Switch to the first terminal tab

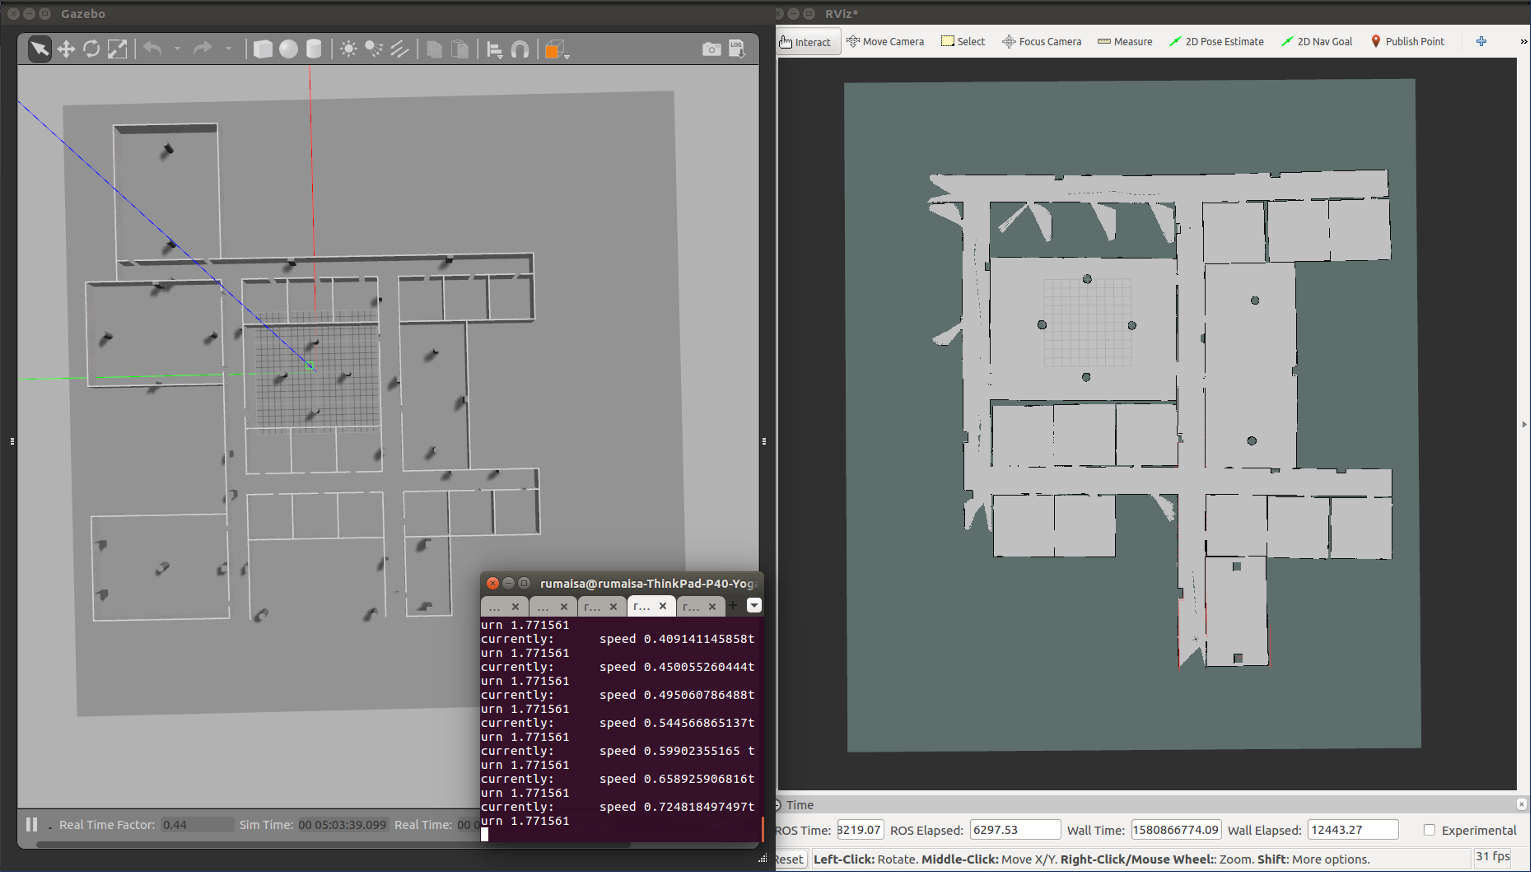coord(504,606)
